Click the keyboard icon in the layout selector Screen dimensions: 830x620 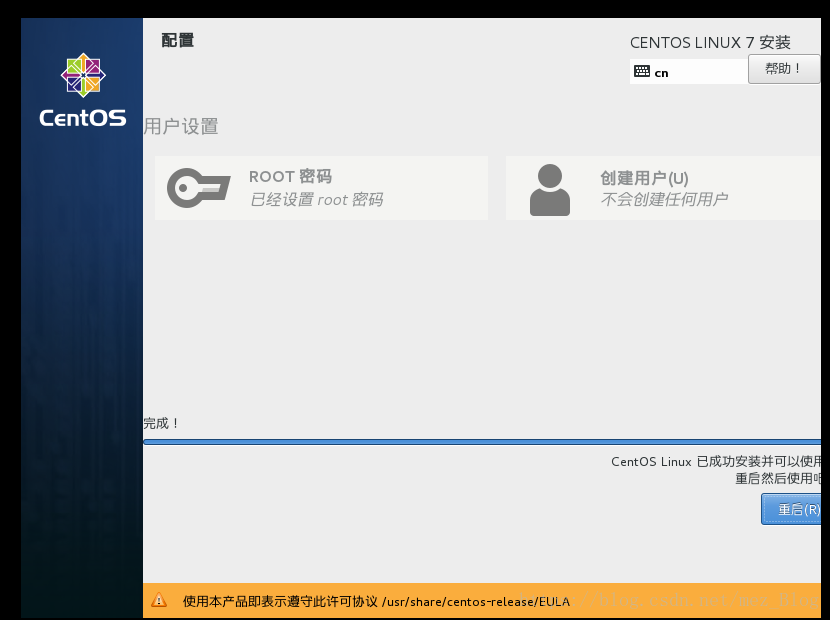640,71
